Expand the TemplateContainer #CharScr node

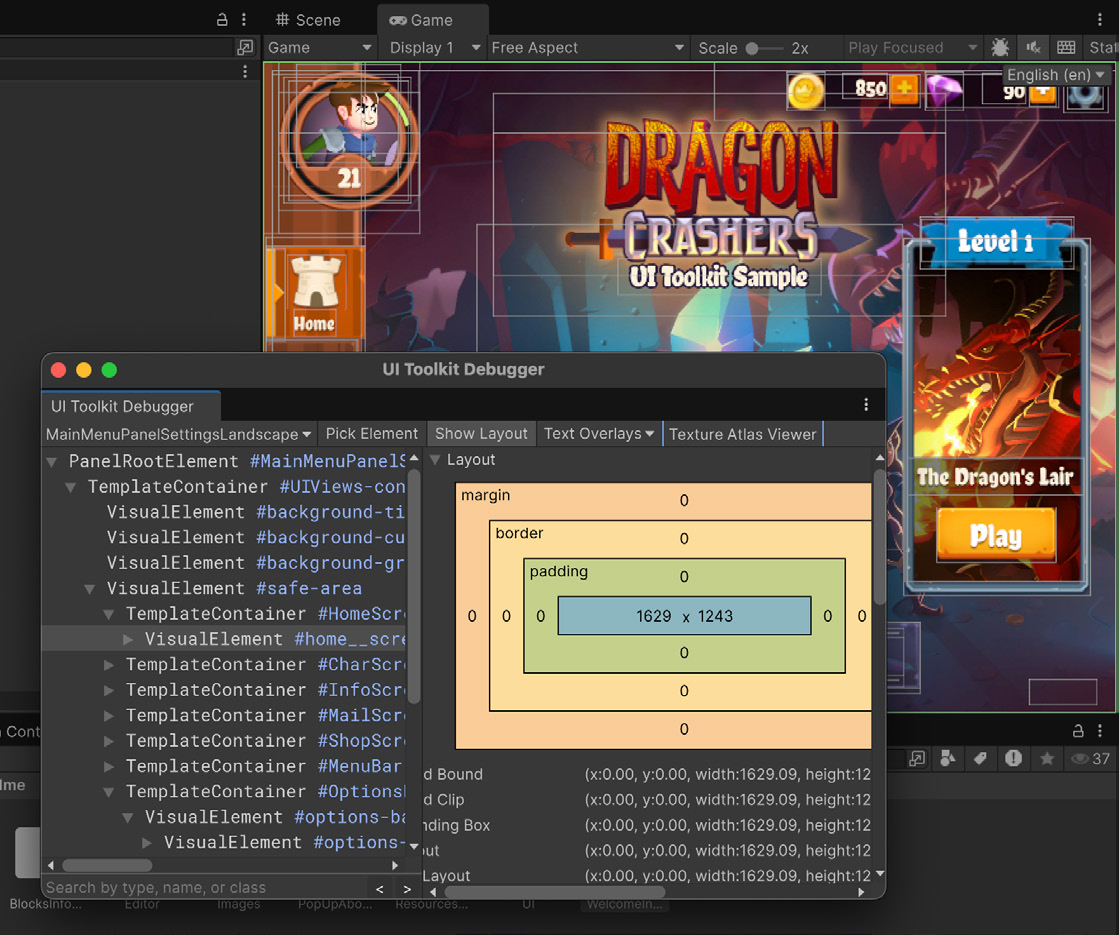point(109,665)
